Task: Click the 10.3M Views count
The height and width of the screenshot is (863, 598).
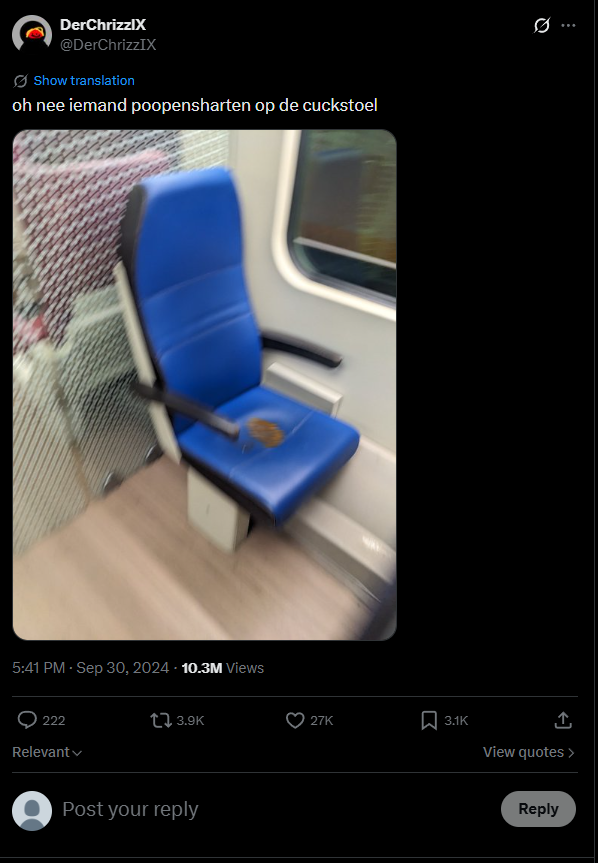Action: (223, 668)
